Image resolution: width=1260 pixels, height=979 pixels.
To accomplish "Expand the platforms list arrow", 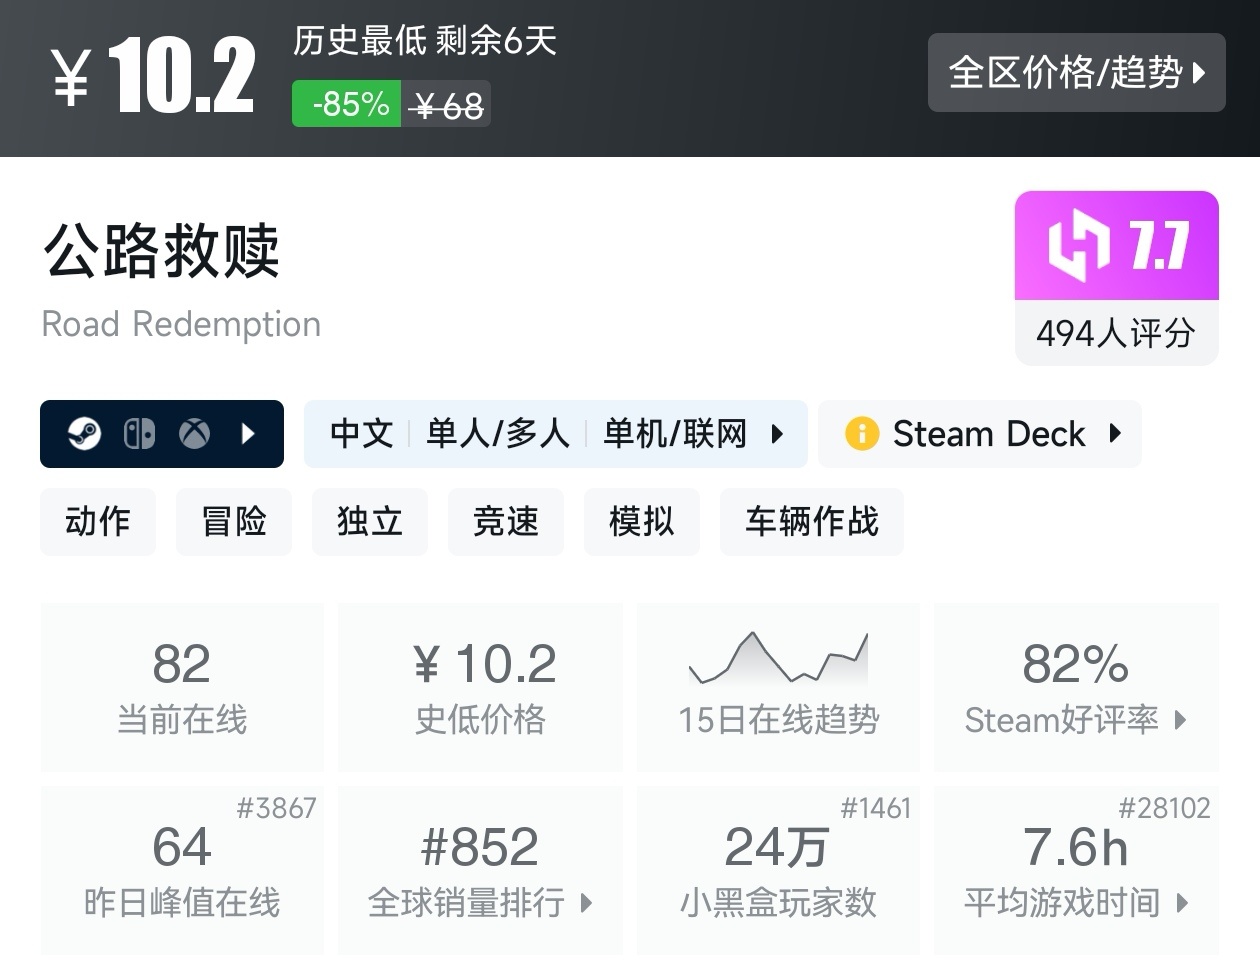I will point(249,434).
